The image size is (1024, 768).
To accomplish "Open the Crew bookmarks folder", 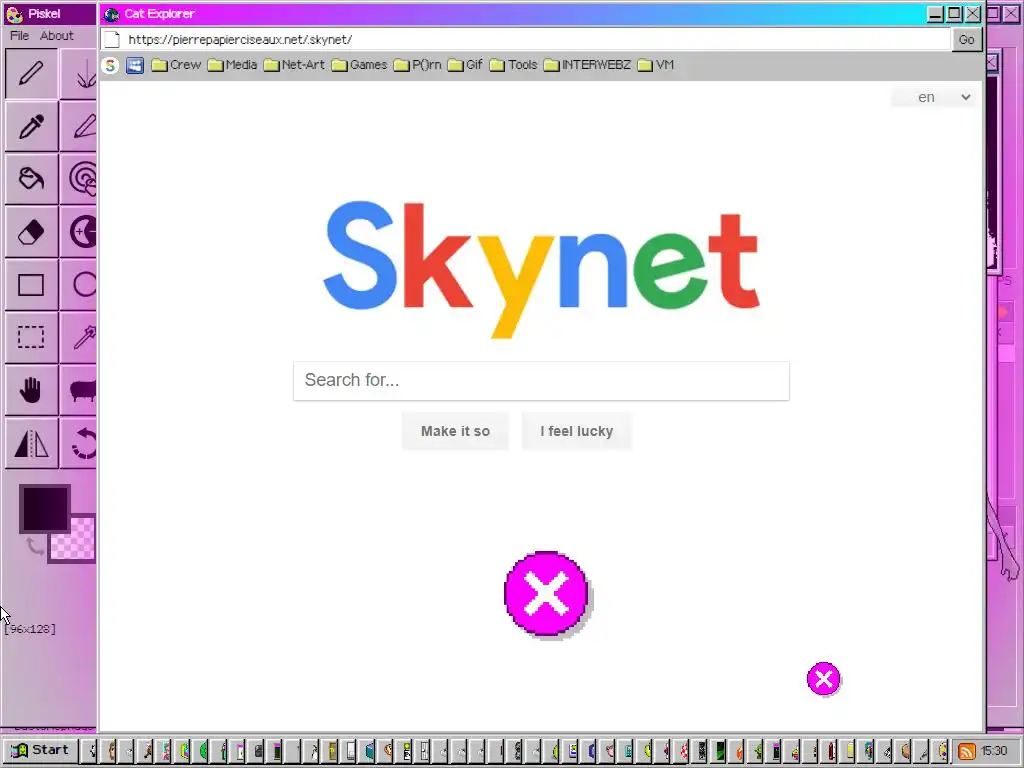I will (x=176, y=65).
